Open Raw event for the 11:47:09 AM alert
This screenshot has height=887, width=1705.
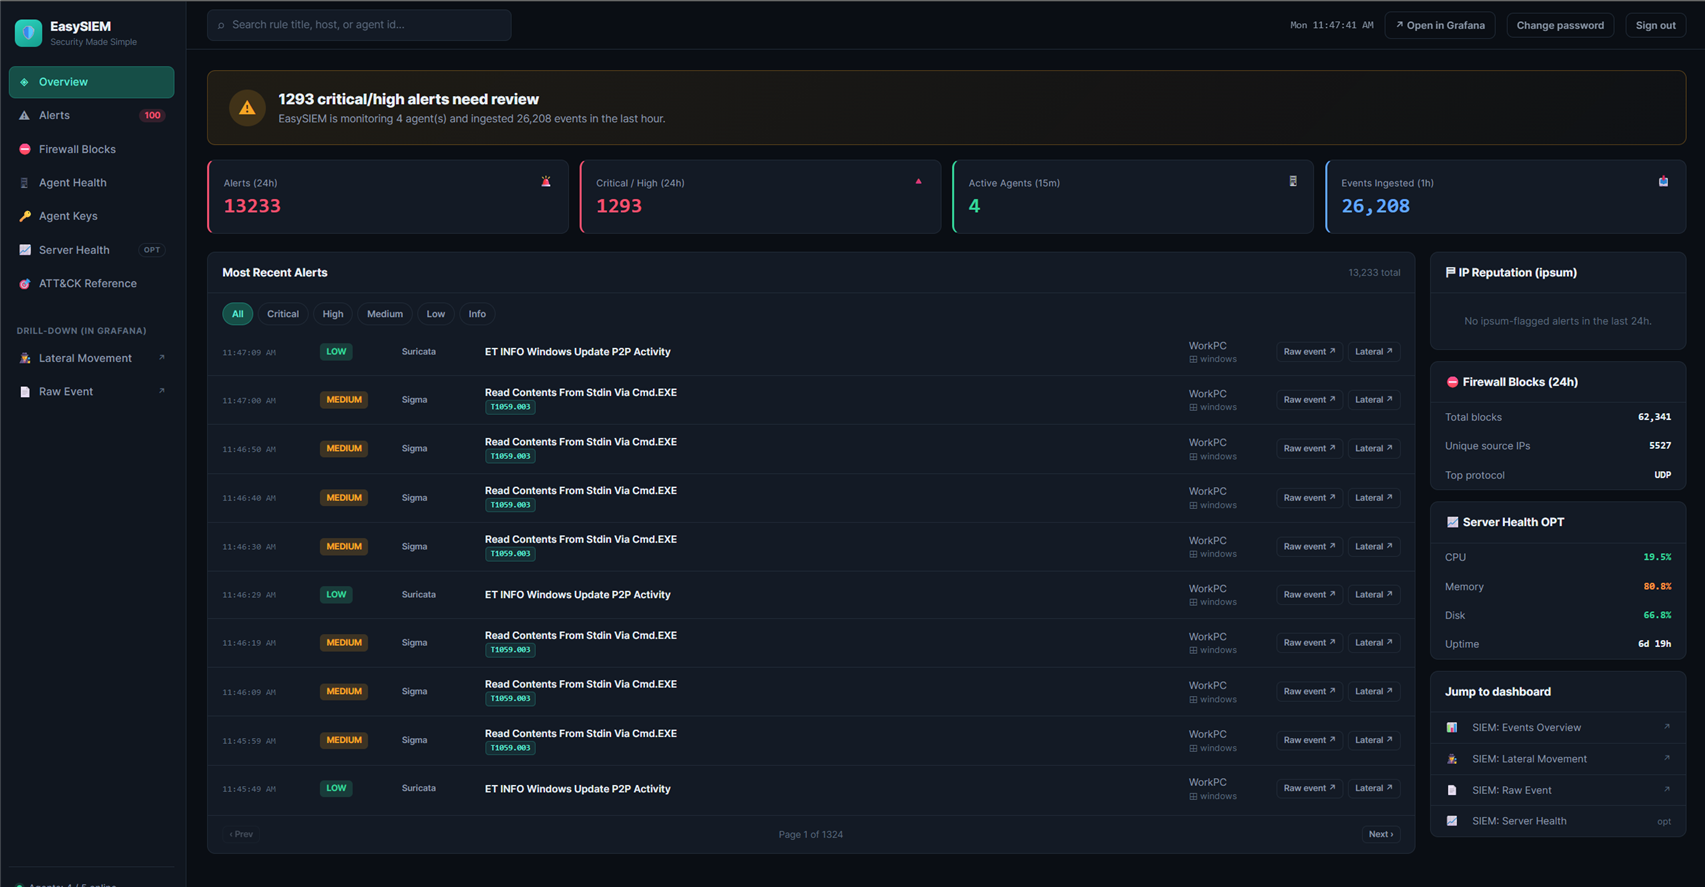coord(1309,352)
